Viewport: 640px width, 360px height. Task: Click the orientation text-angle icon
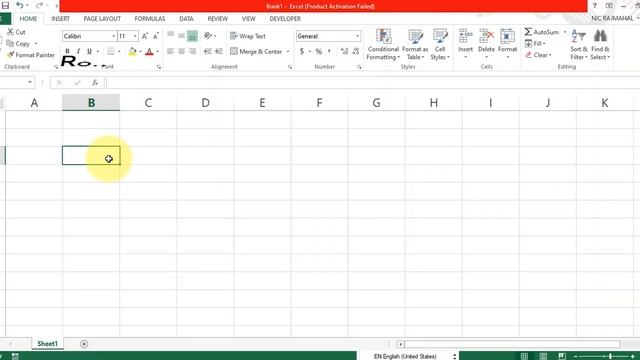click(x=208, y=36)
